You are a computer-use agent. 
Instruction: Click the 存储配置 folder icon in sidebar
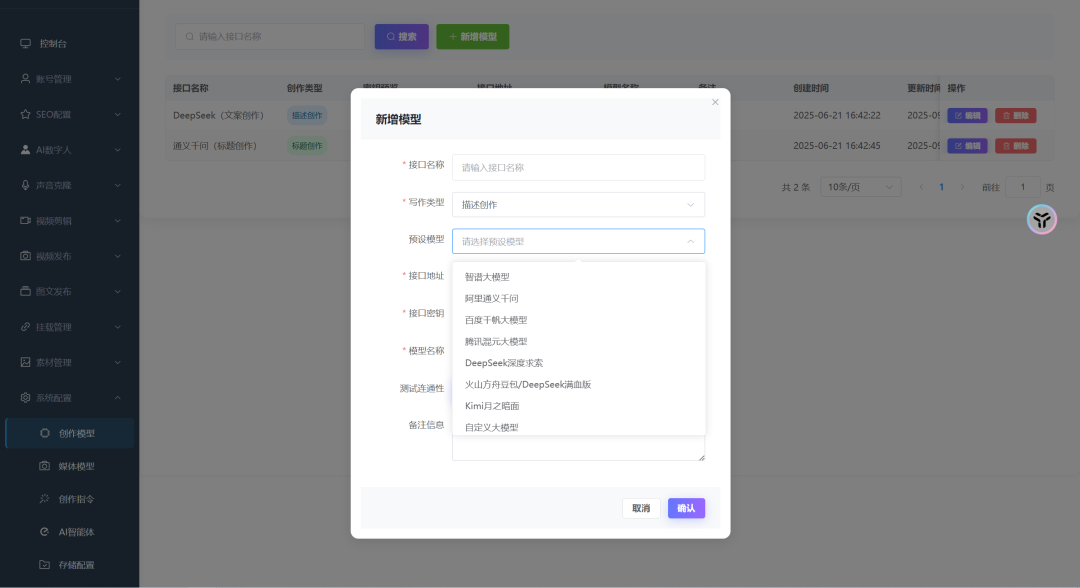pyautogui.click(x=44, y=565)
